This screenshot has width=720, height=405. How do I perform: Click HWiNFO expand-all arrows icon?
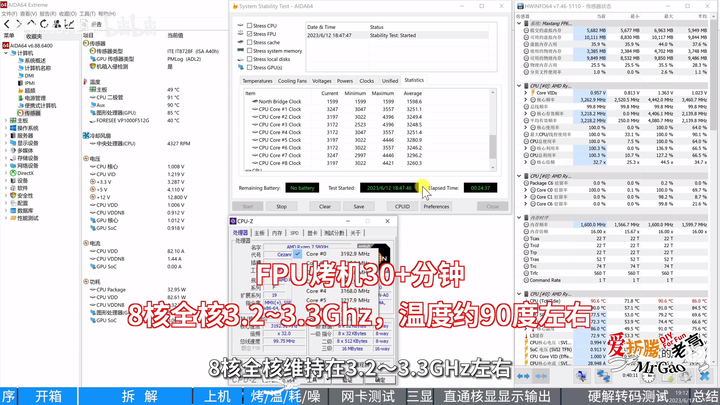523,376
